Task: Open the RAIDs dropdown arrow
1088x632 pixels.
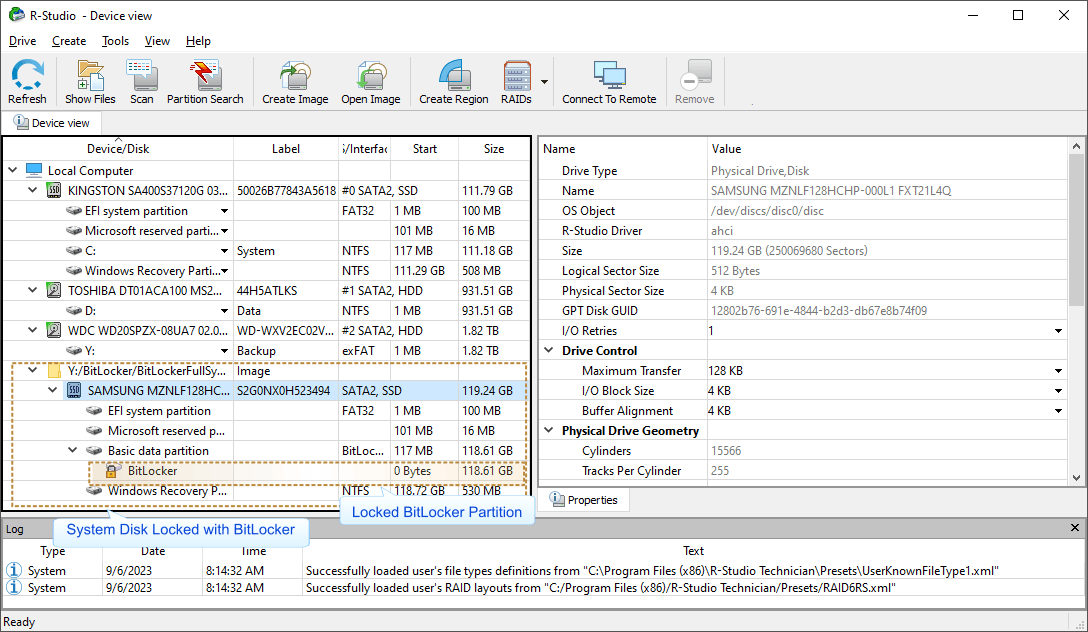Action: tap(544, 82)
